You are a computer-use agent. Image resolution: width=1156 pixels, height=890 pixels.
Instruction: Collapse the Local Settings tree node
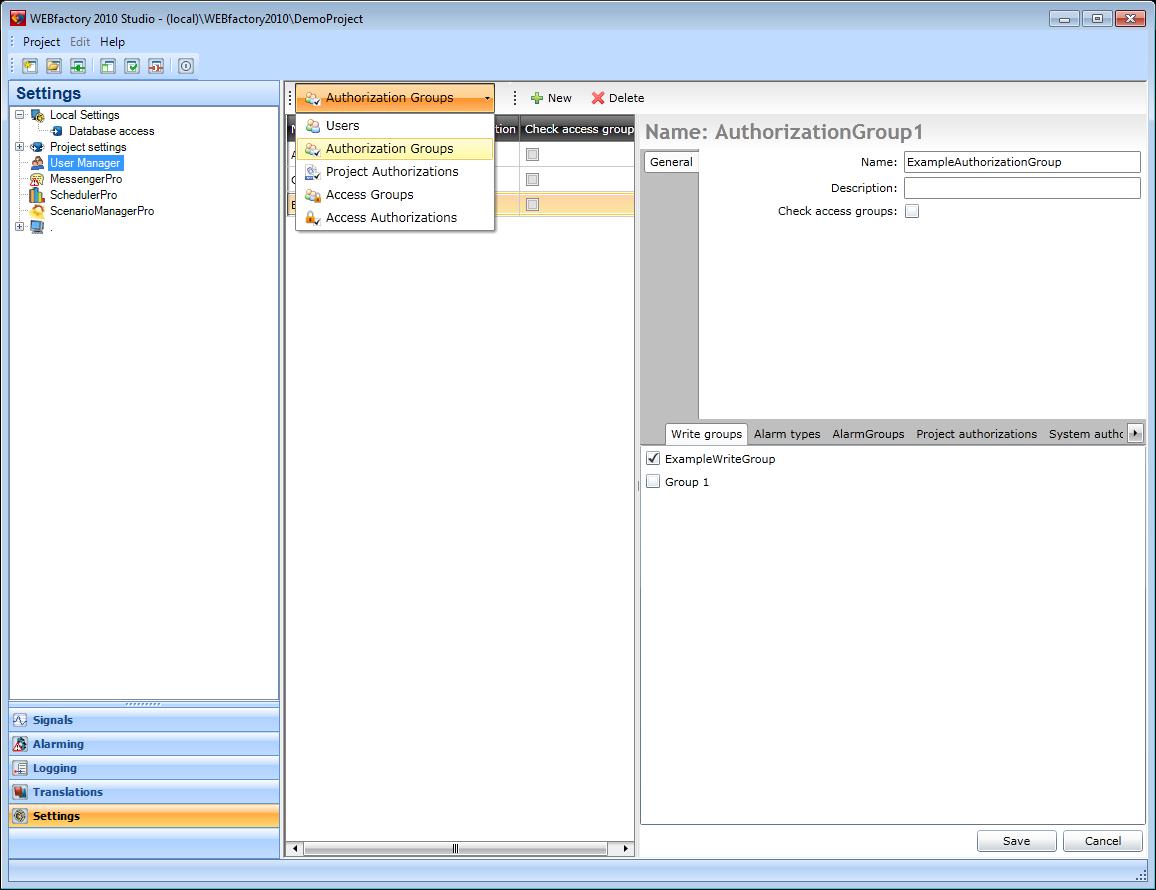point(20,115)
